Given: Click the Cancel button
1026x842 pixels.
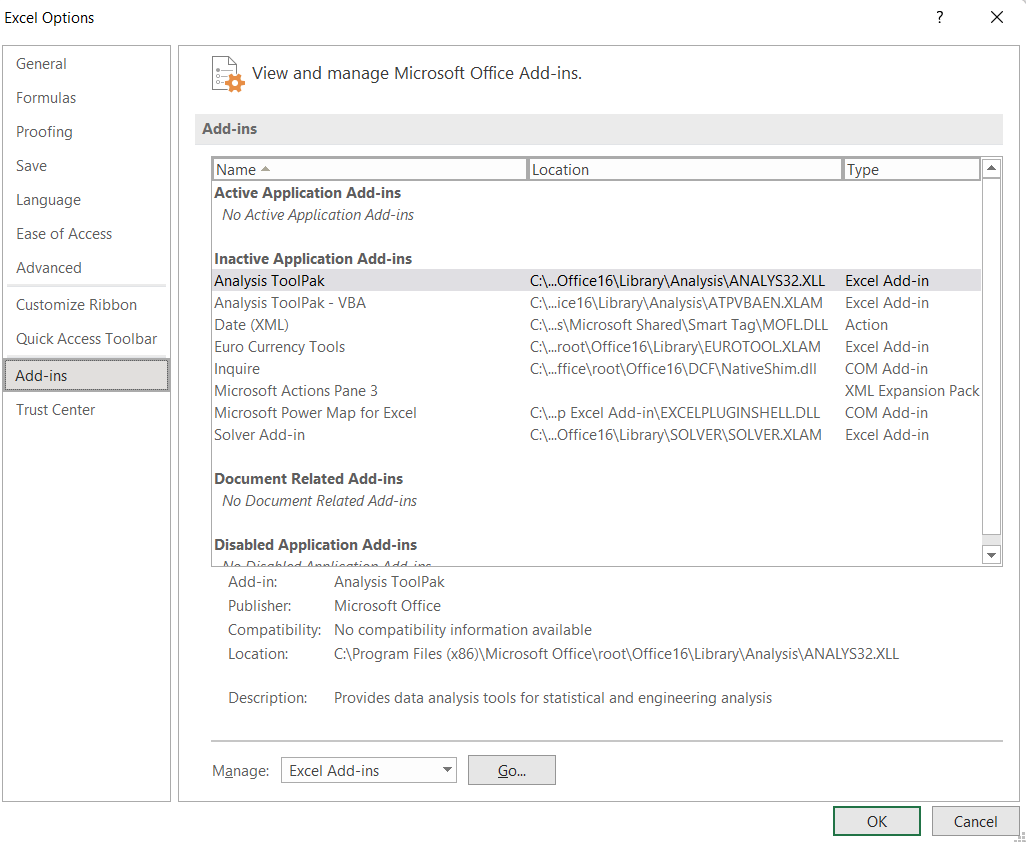Looking at the screenshot, I should [x=975, y=820].
